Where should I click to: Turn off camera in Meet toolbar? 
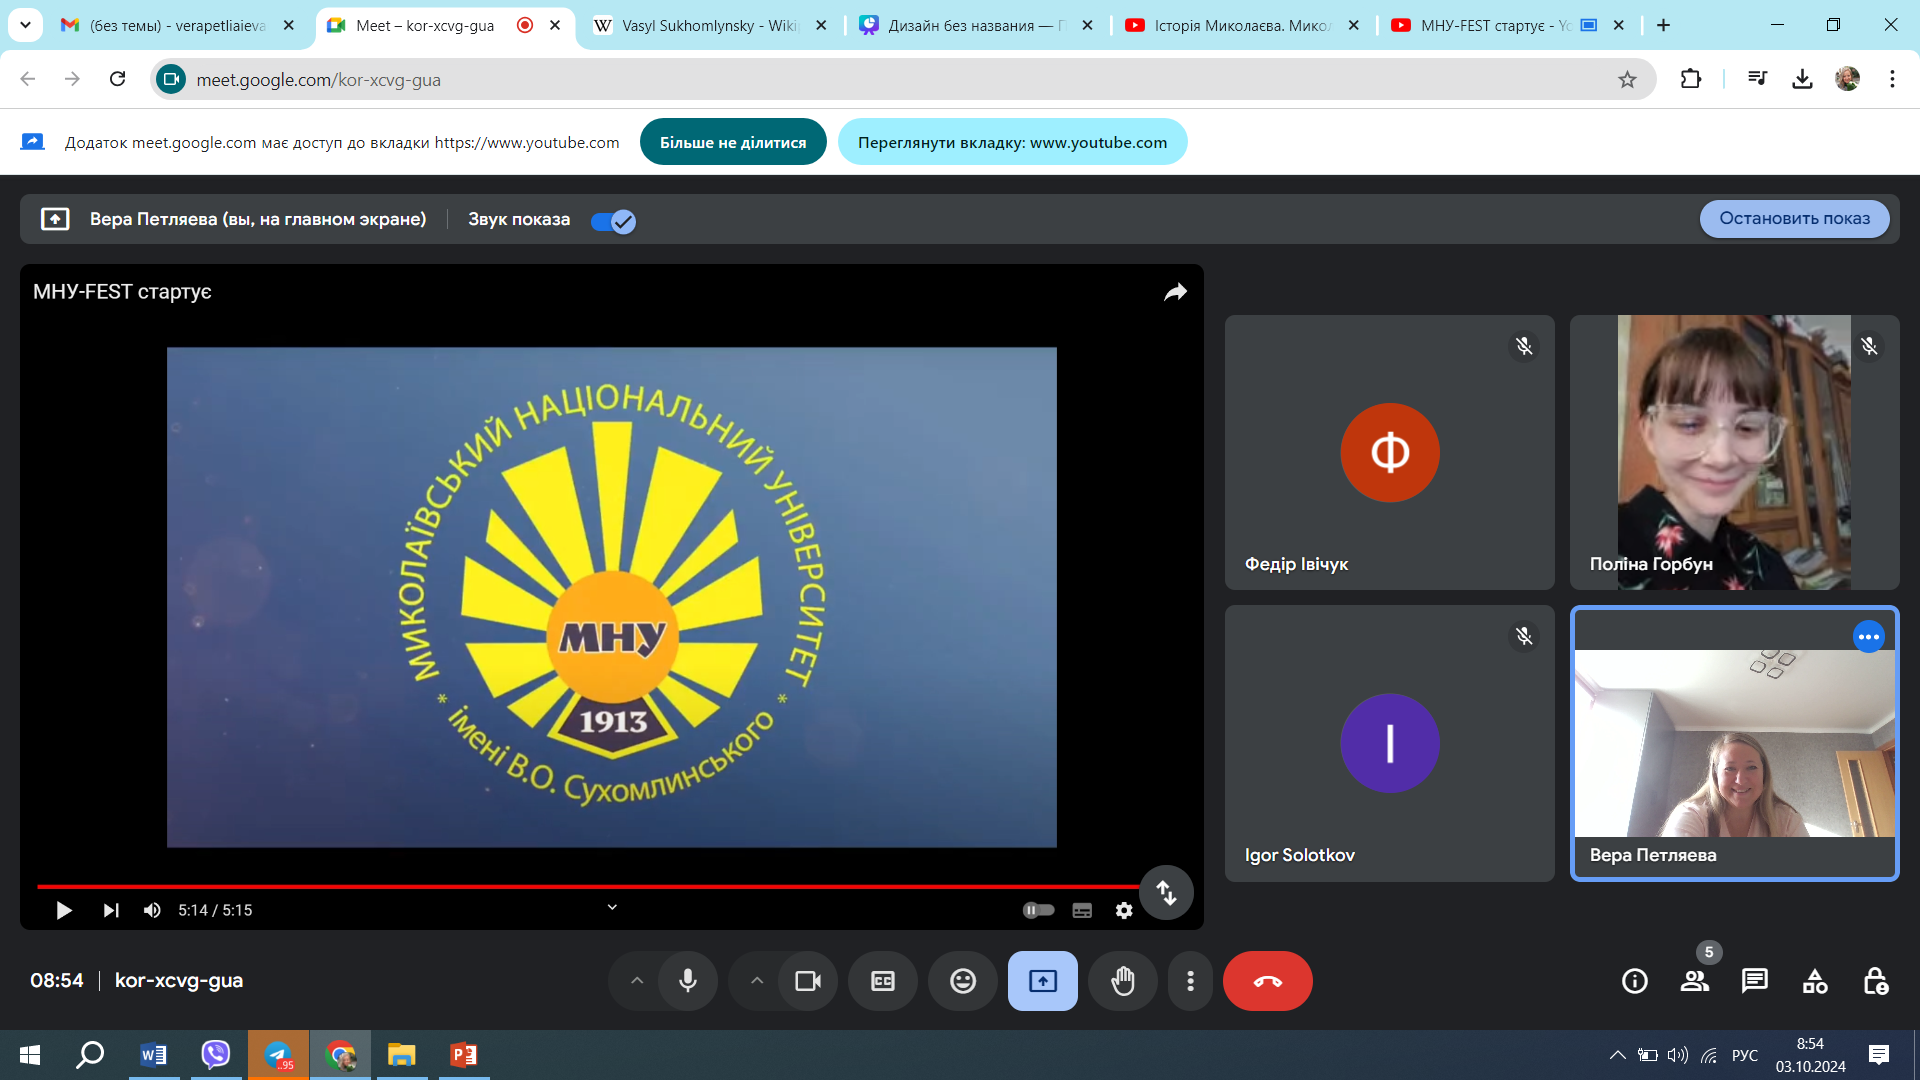point(808,981)
